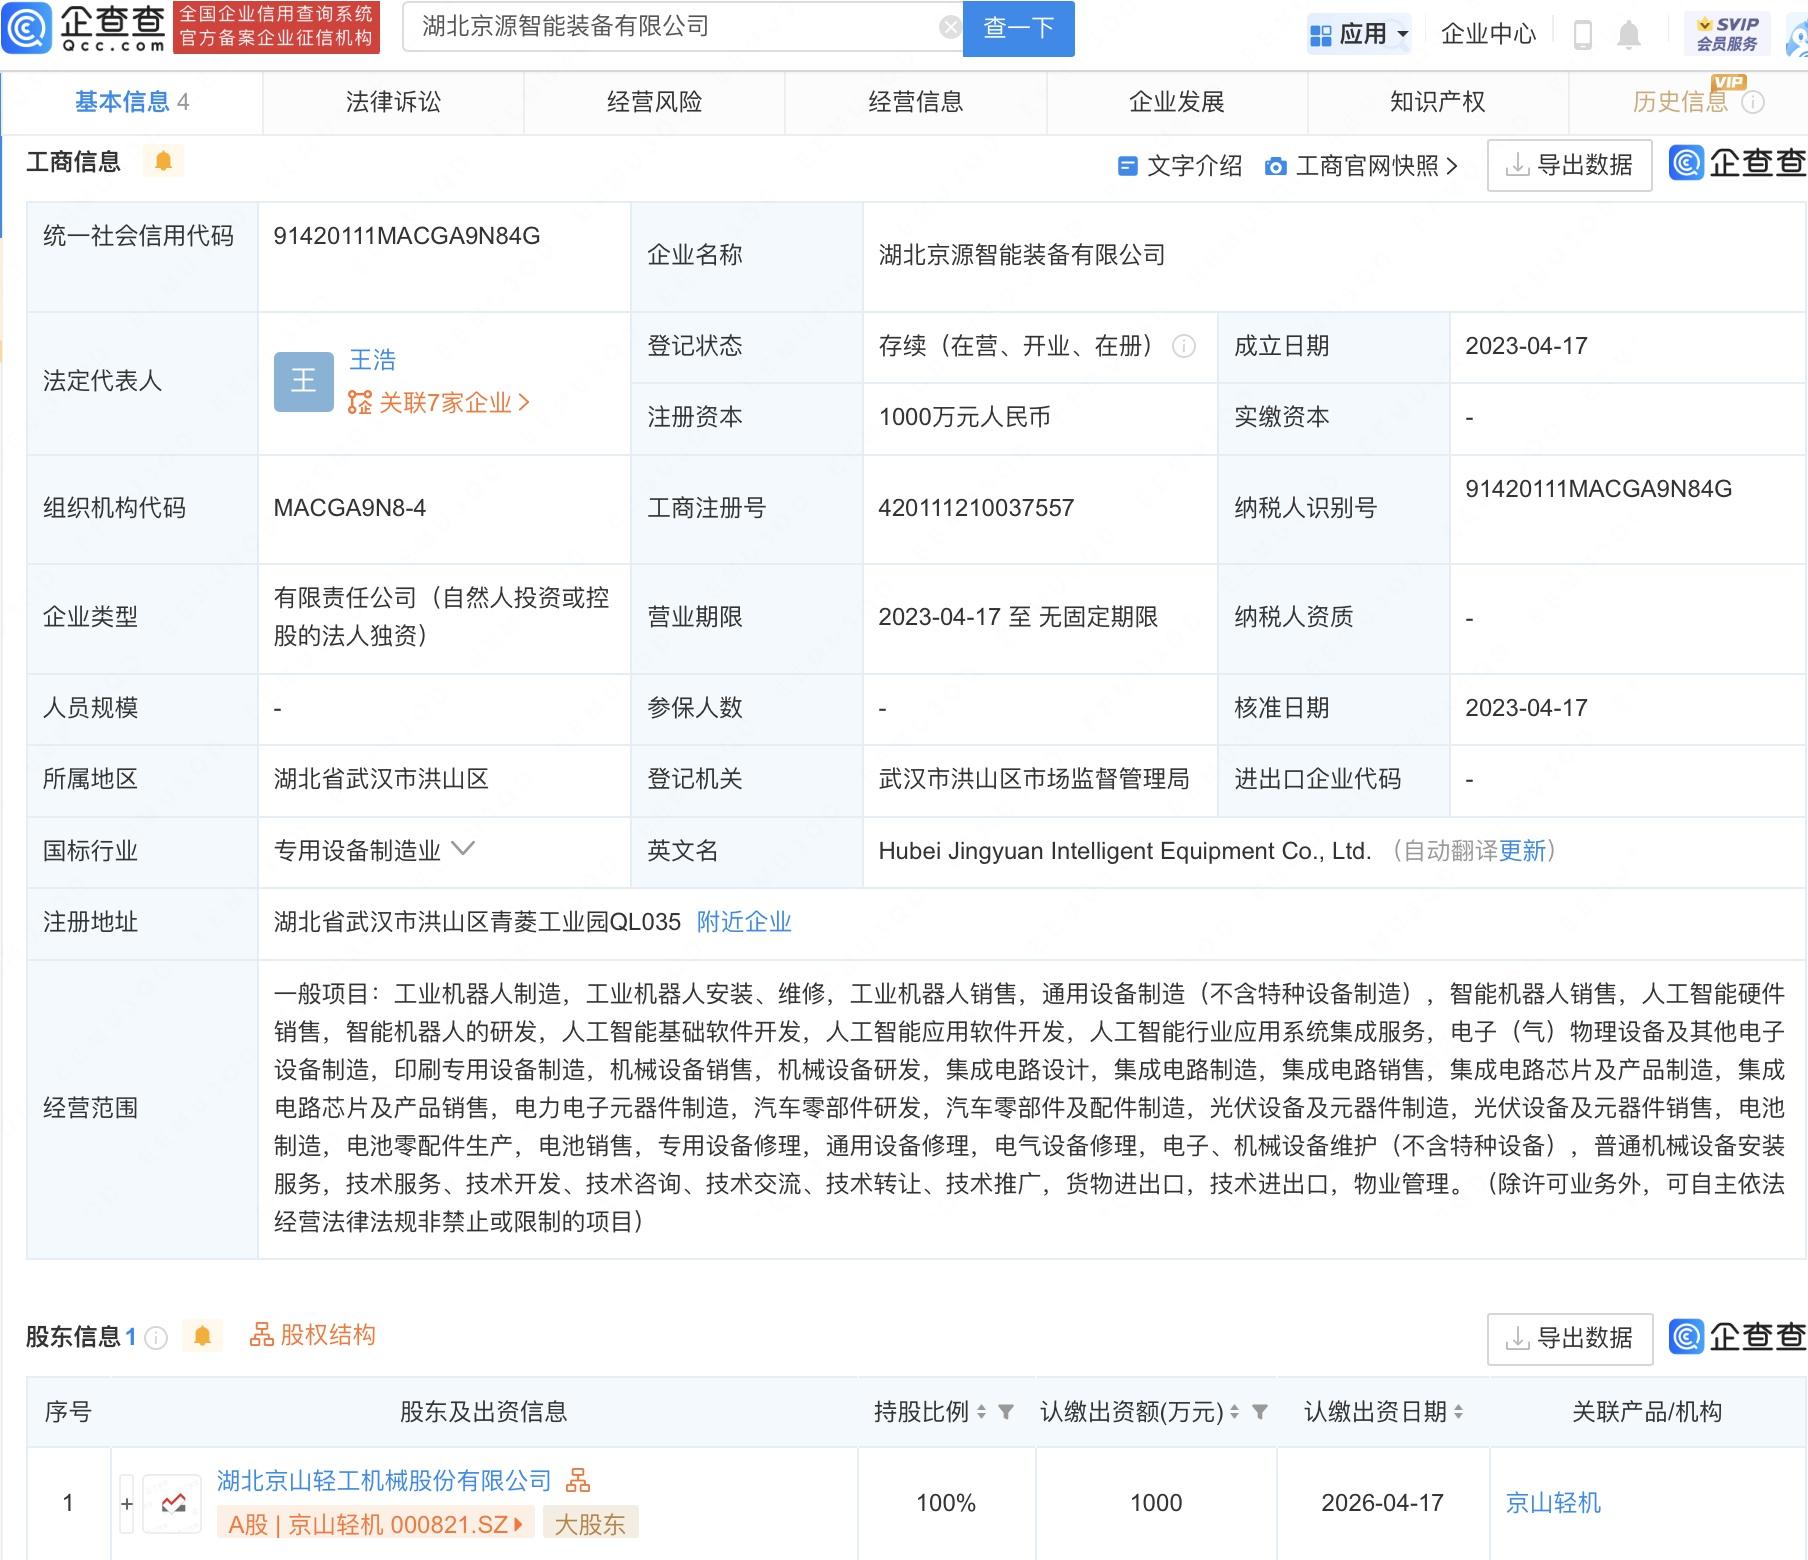Click the 组织机构代码 value MACGA9N8-4

click(350, 508)
